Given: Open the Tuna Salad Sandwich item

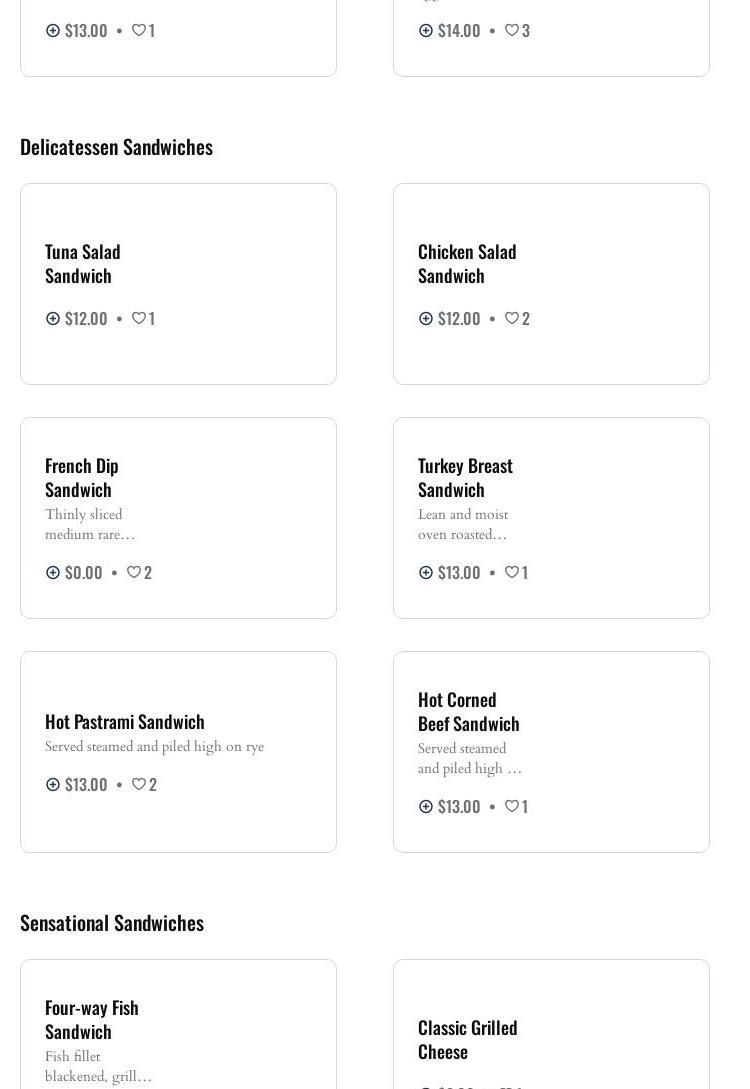Looking at the screenshot, I should click(83, 263).
